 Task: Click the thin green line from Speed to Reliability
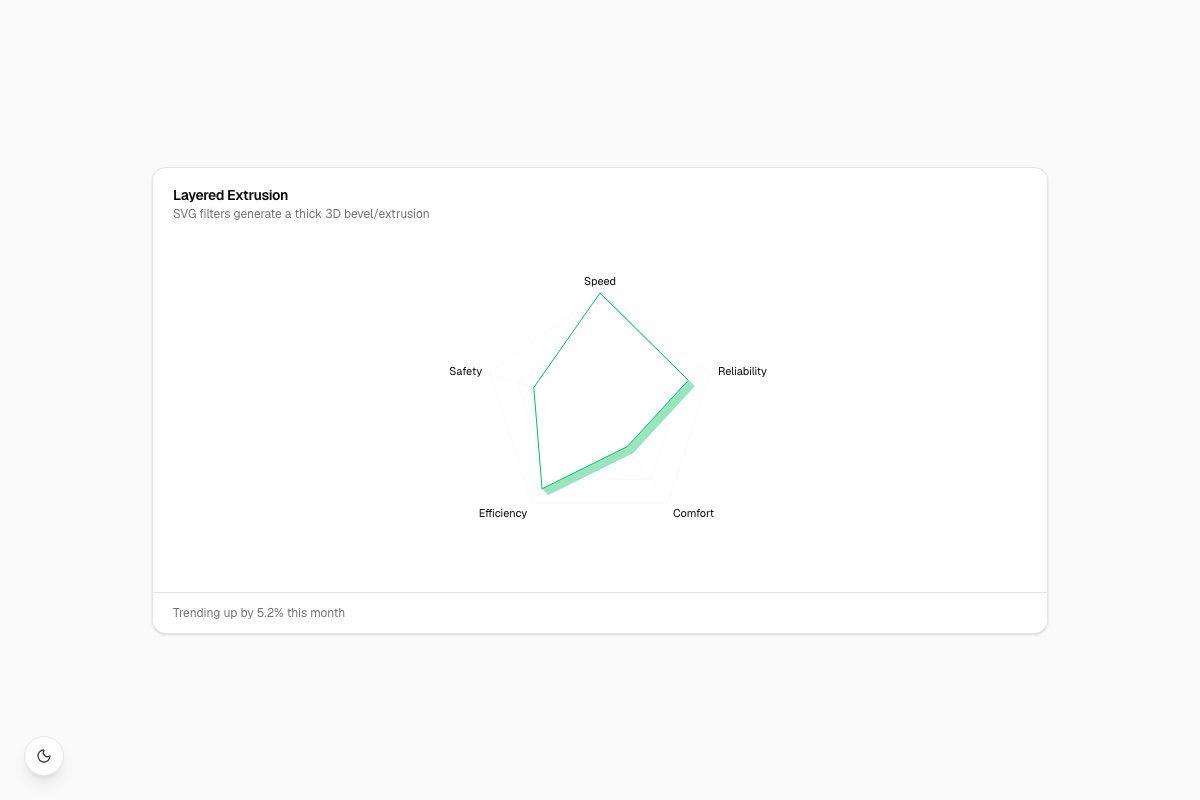(645, 338)
